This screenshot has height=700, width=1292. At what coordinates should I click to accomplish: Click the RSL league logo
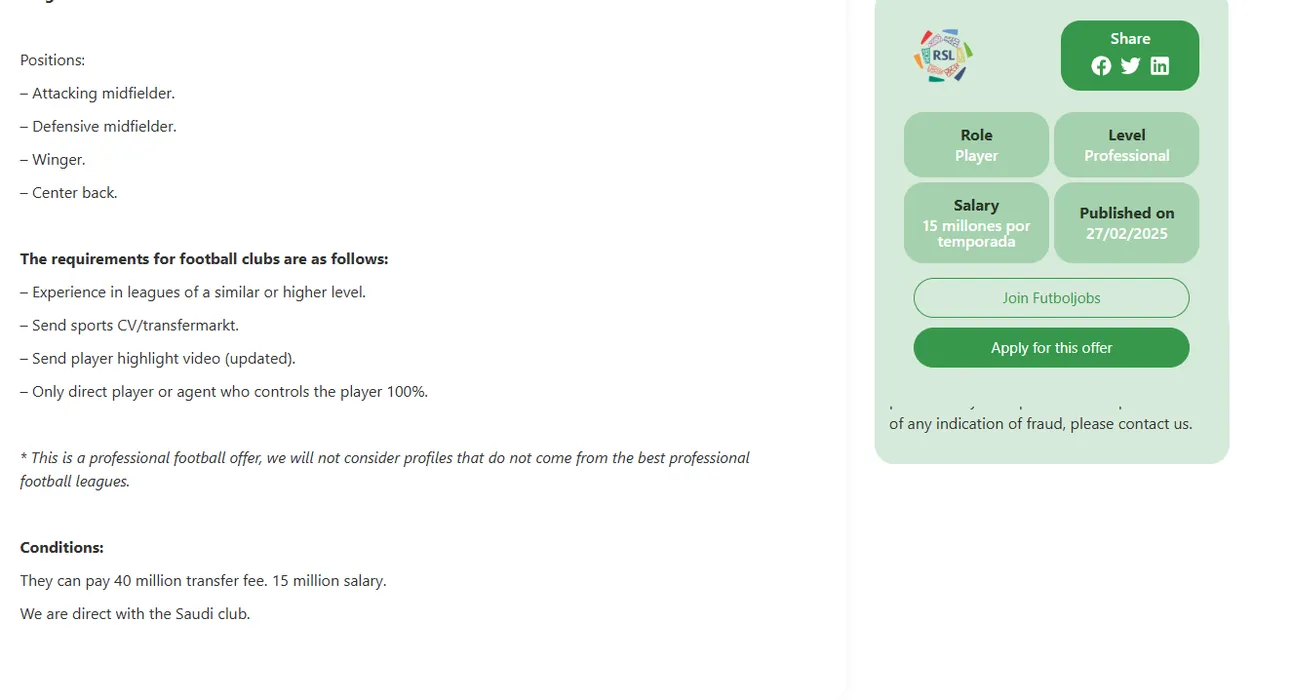tap(943, 56)
